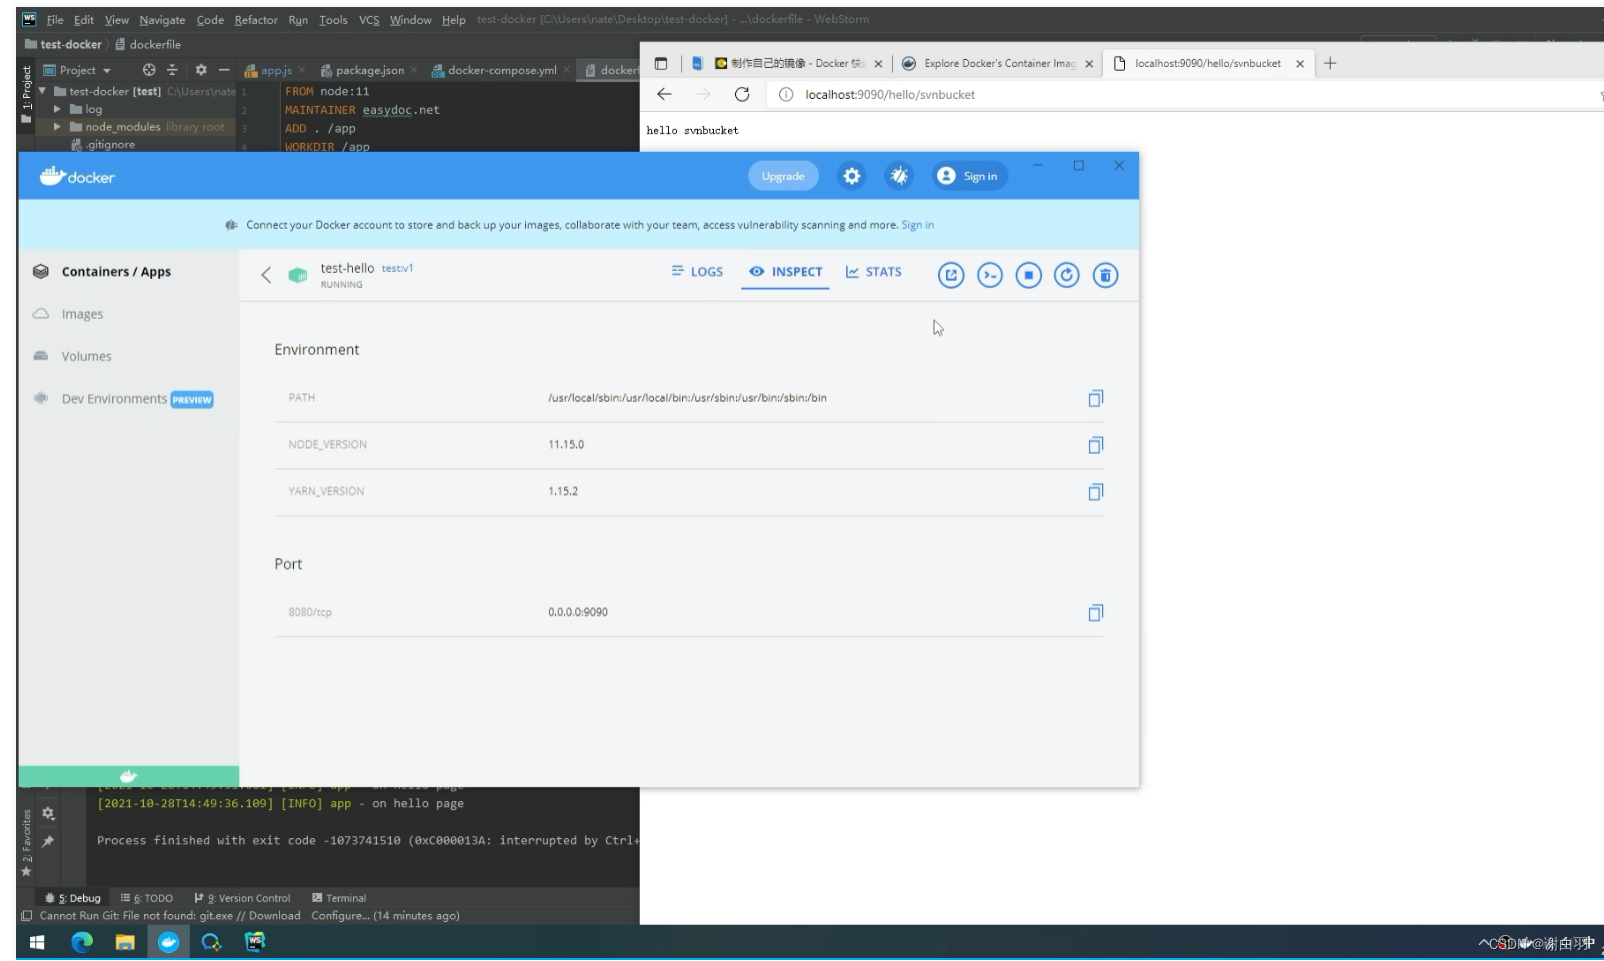Open the Project view dropdown

(x=77, y=70)
